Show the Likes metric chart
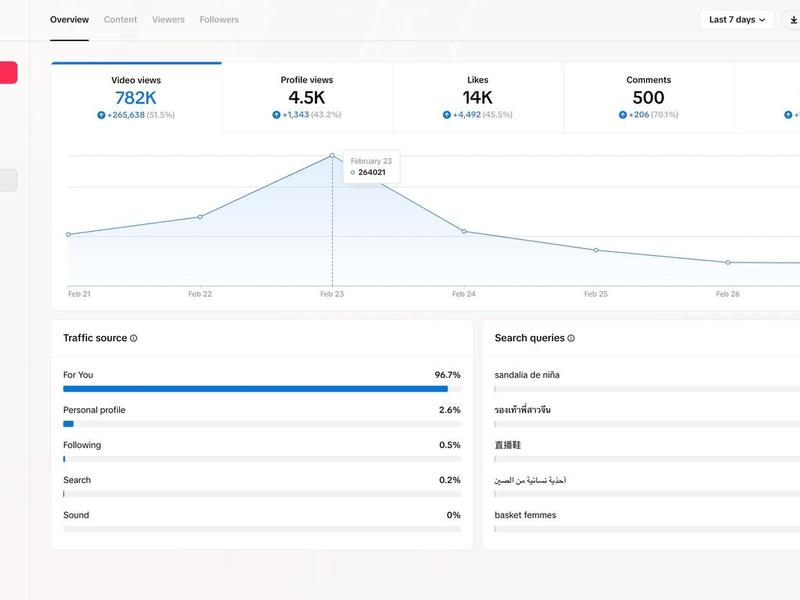800x600 pixels. (478, 98)
